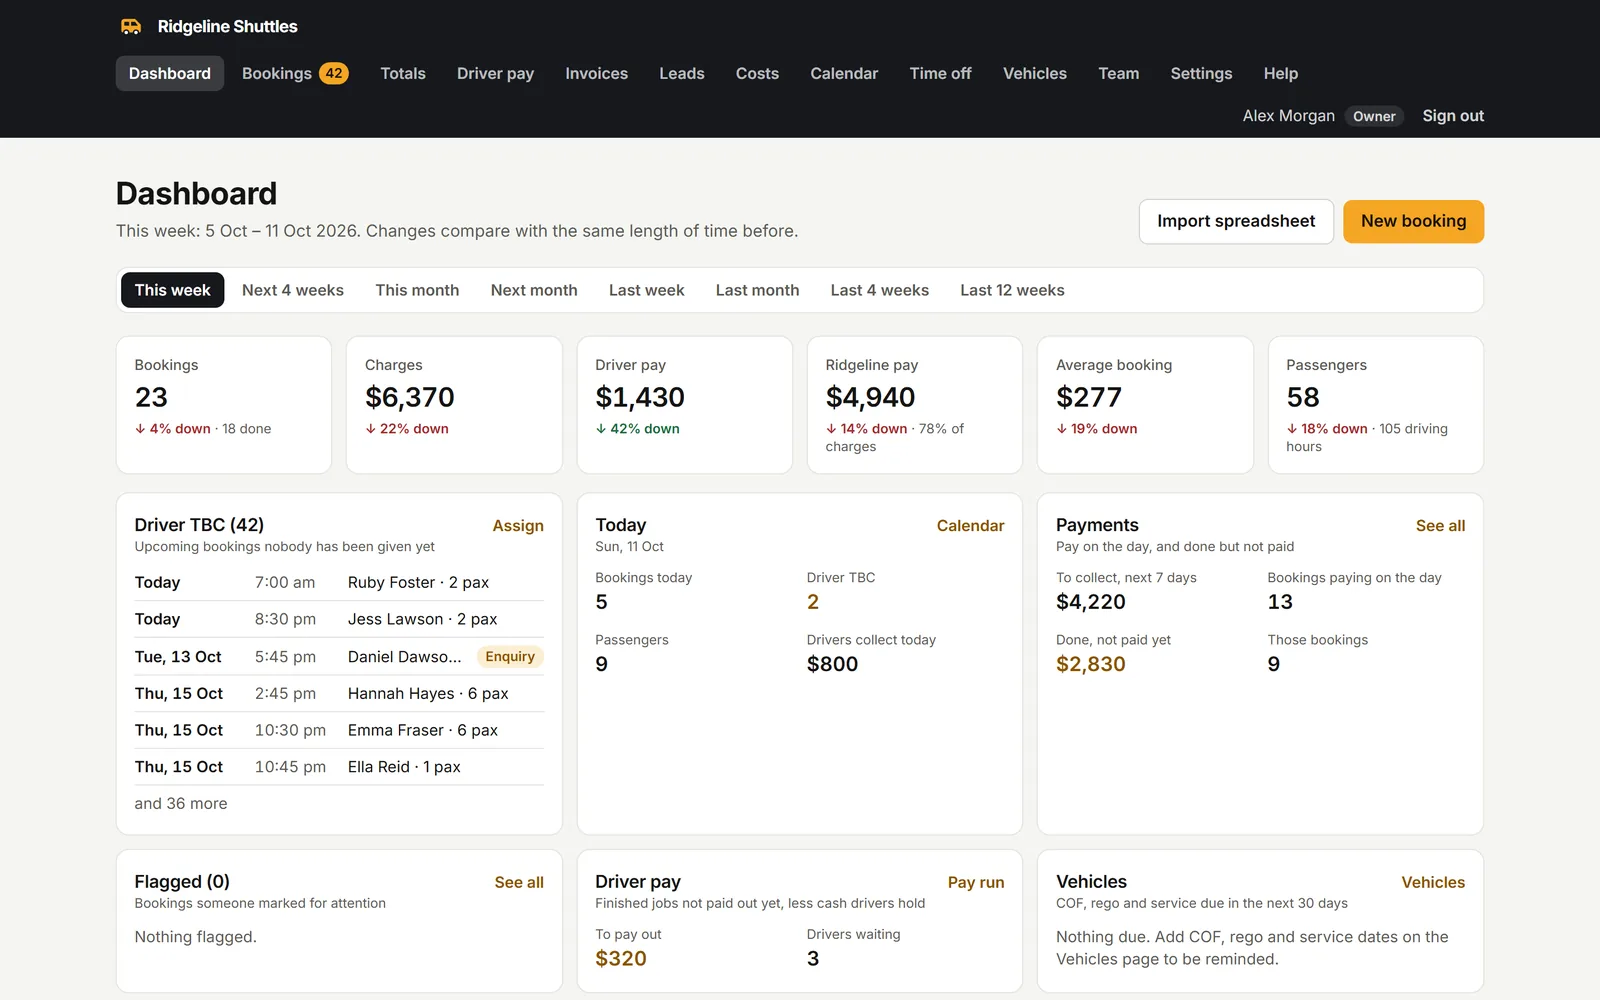Open the Emma Fraser 10:30 pm booking
Viewport: 1600px width, 1000px height.
click(x=339, y=731)
